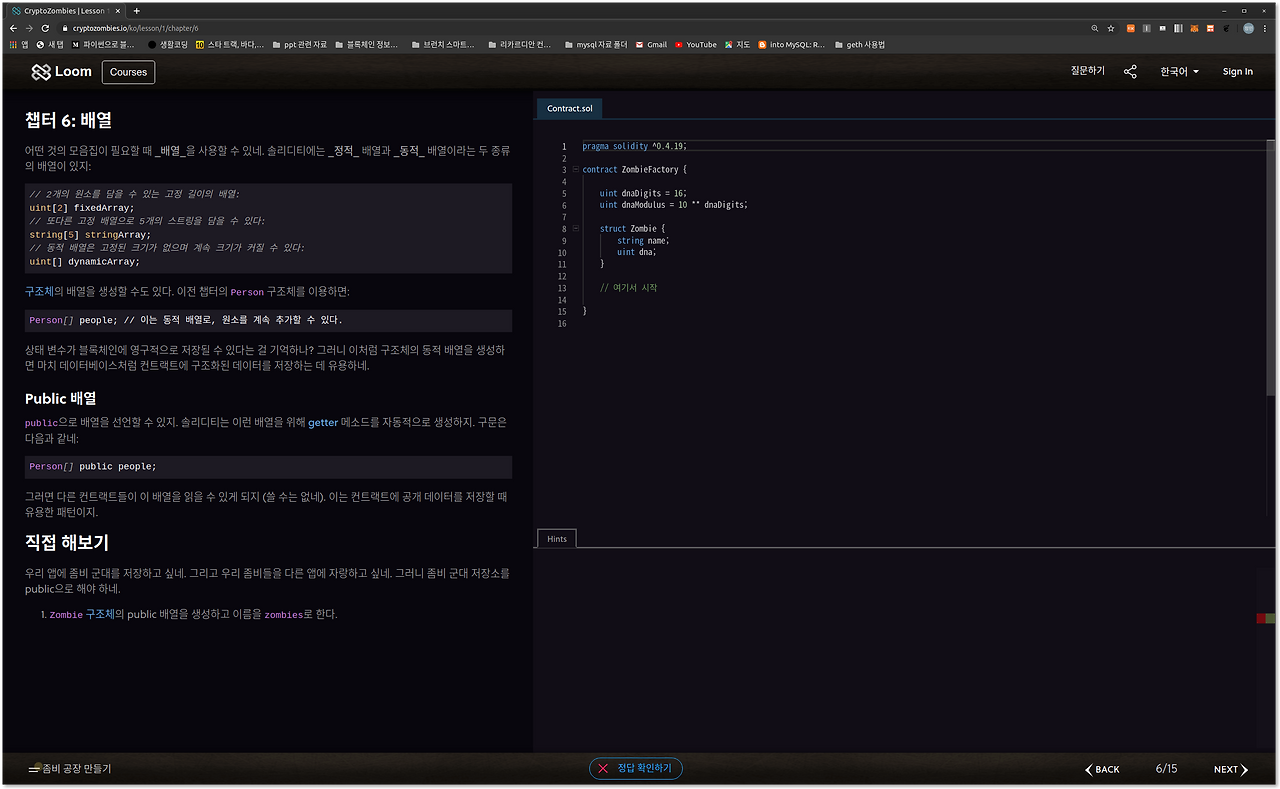Open the 새 탭 bookmark
Screen dimensions: 1280x789
(50, 45)
